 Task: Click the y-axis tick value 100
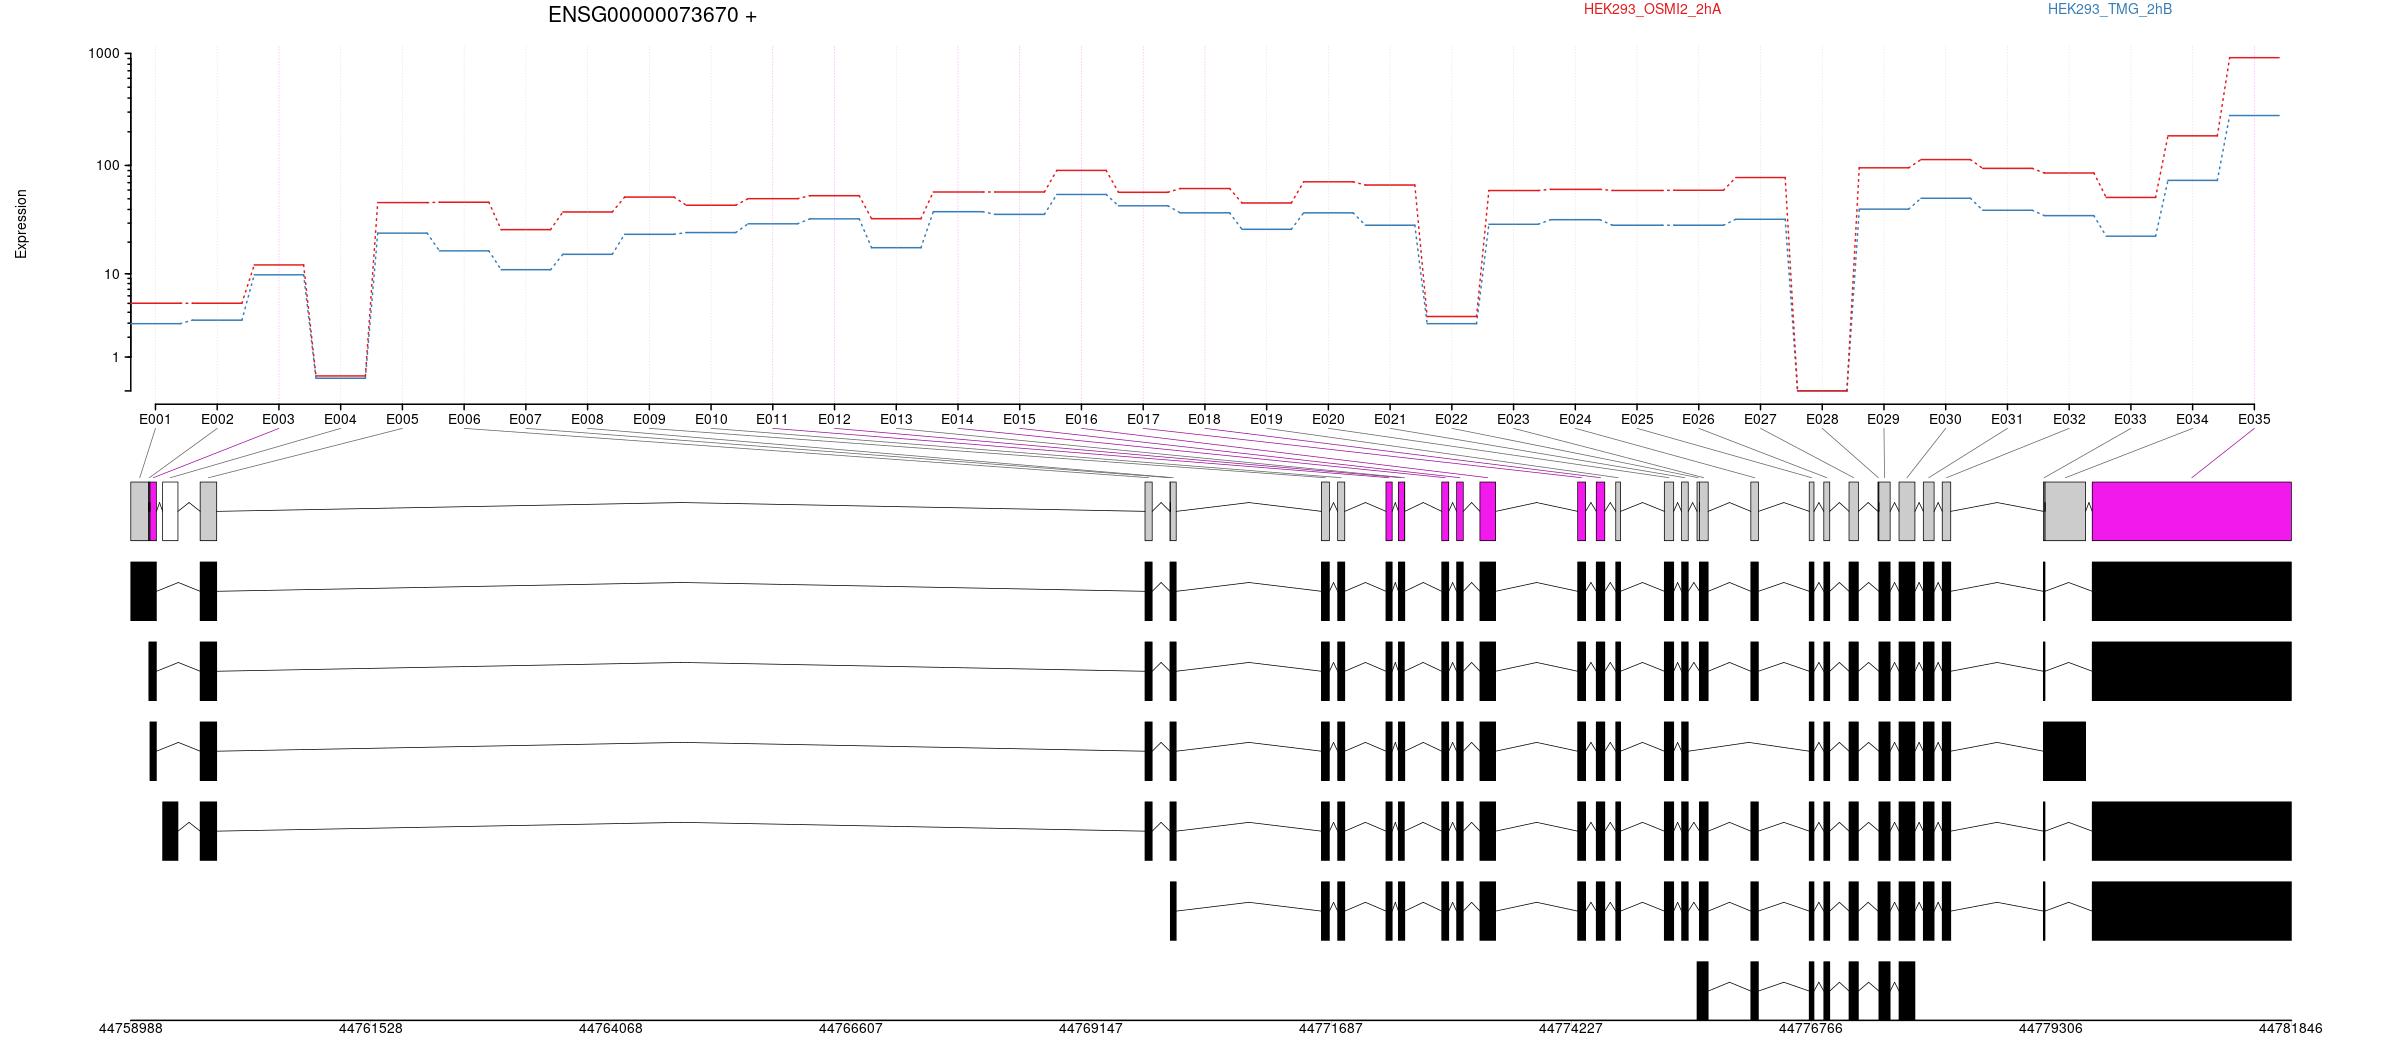[x=108, y=165]
